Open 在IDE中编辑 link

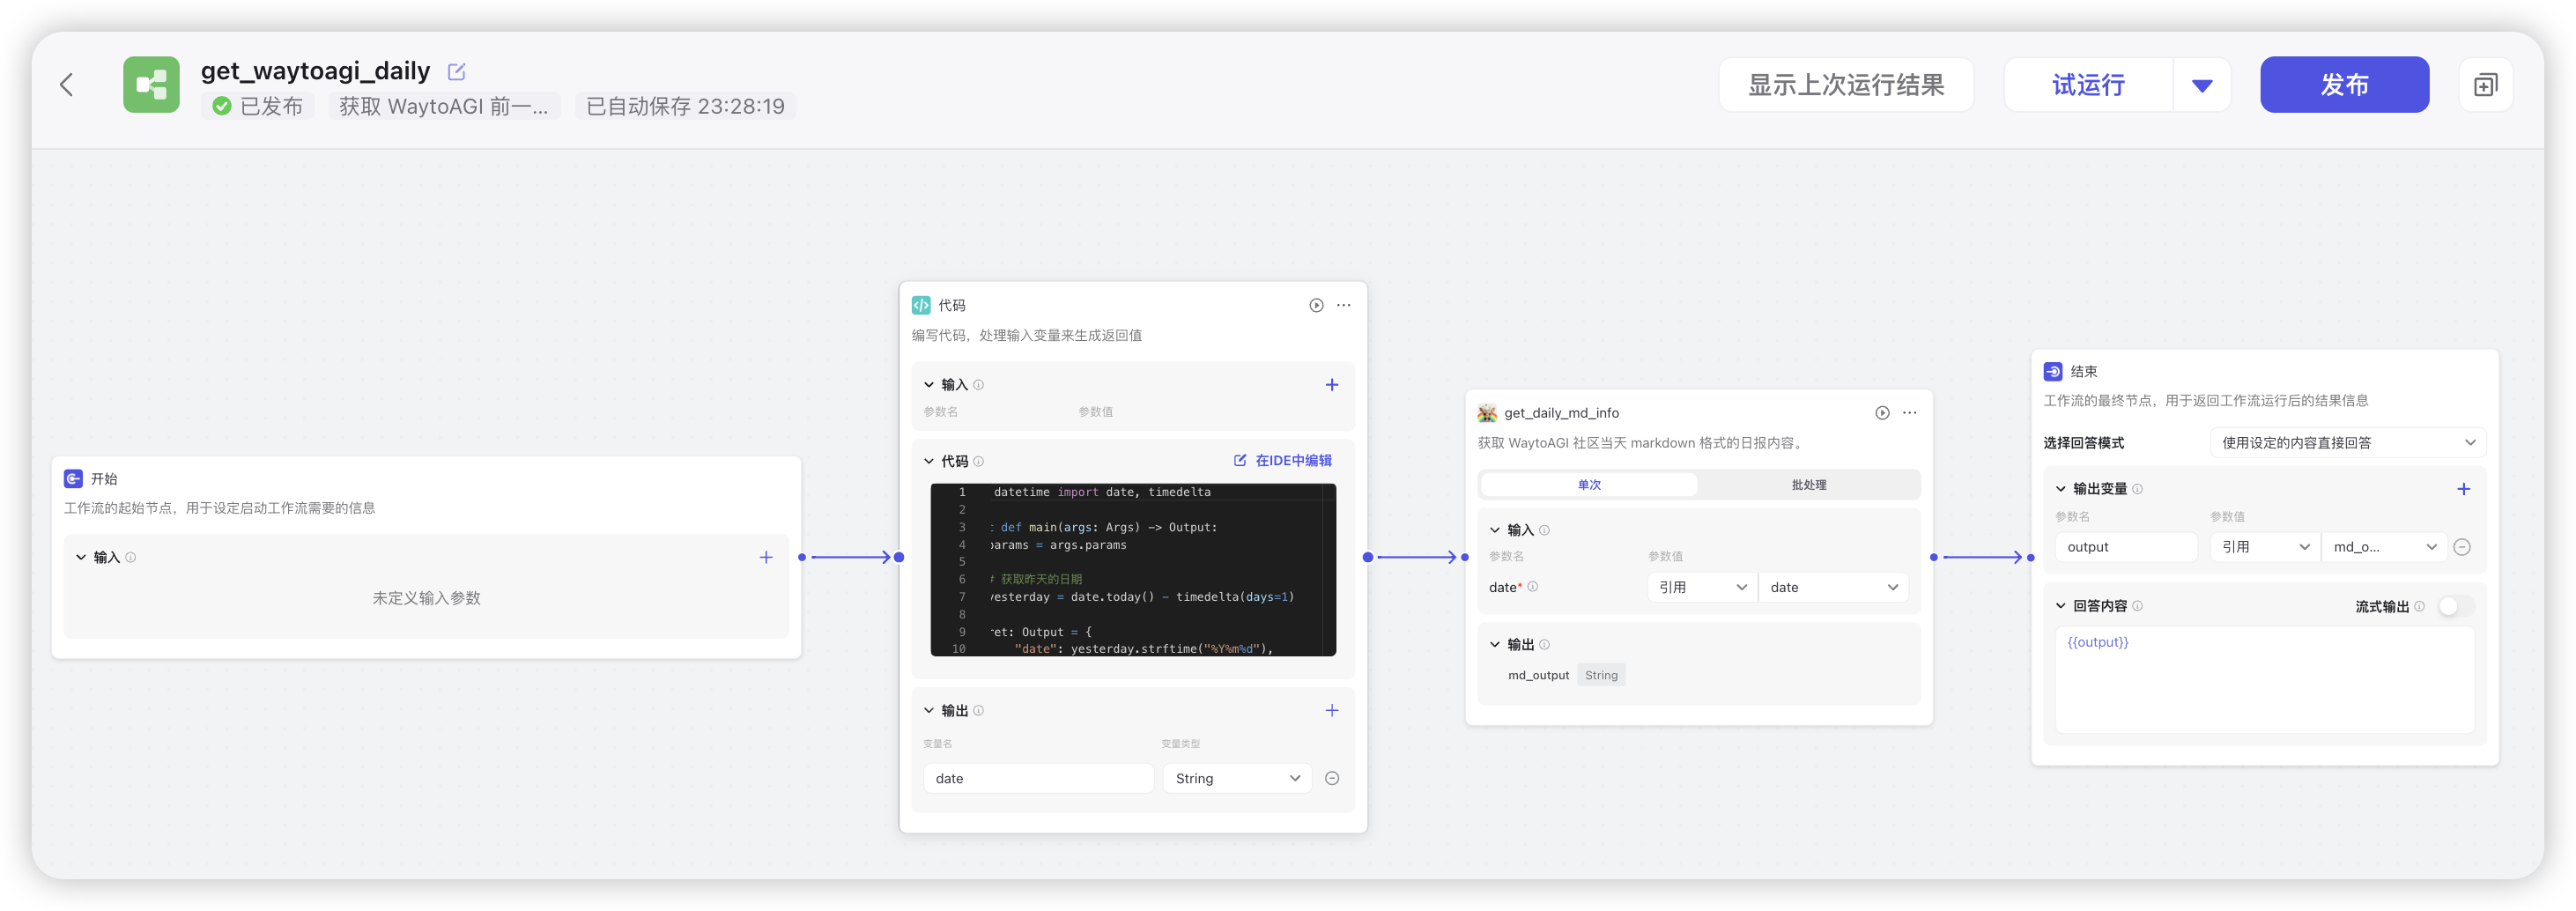click(1283, 461)
